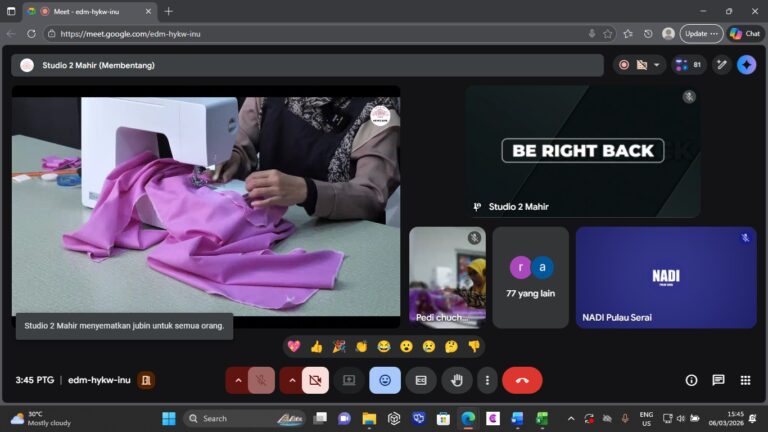This screenshot has width=768, height=432.
Task: Open the meeting details info icon
Action: pos(691,380)
